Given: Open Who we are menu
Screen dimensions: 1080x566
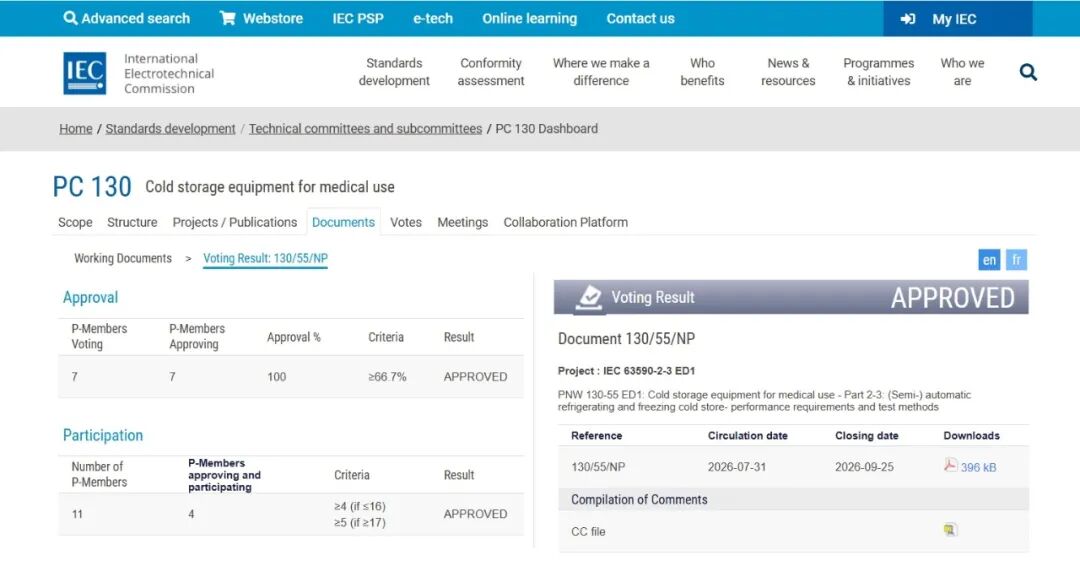Looking at the screenshot, I should pyautogui.click(x=962, y=72).
